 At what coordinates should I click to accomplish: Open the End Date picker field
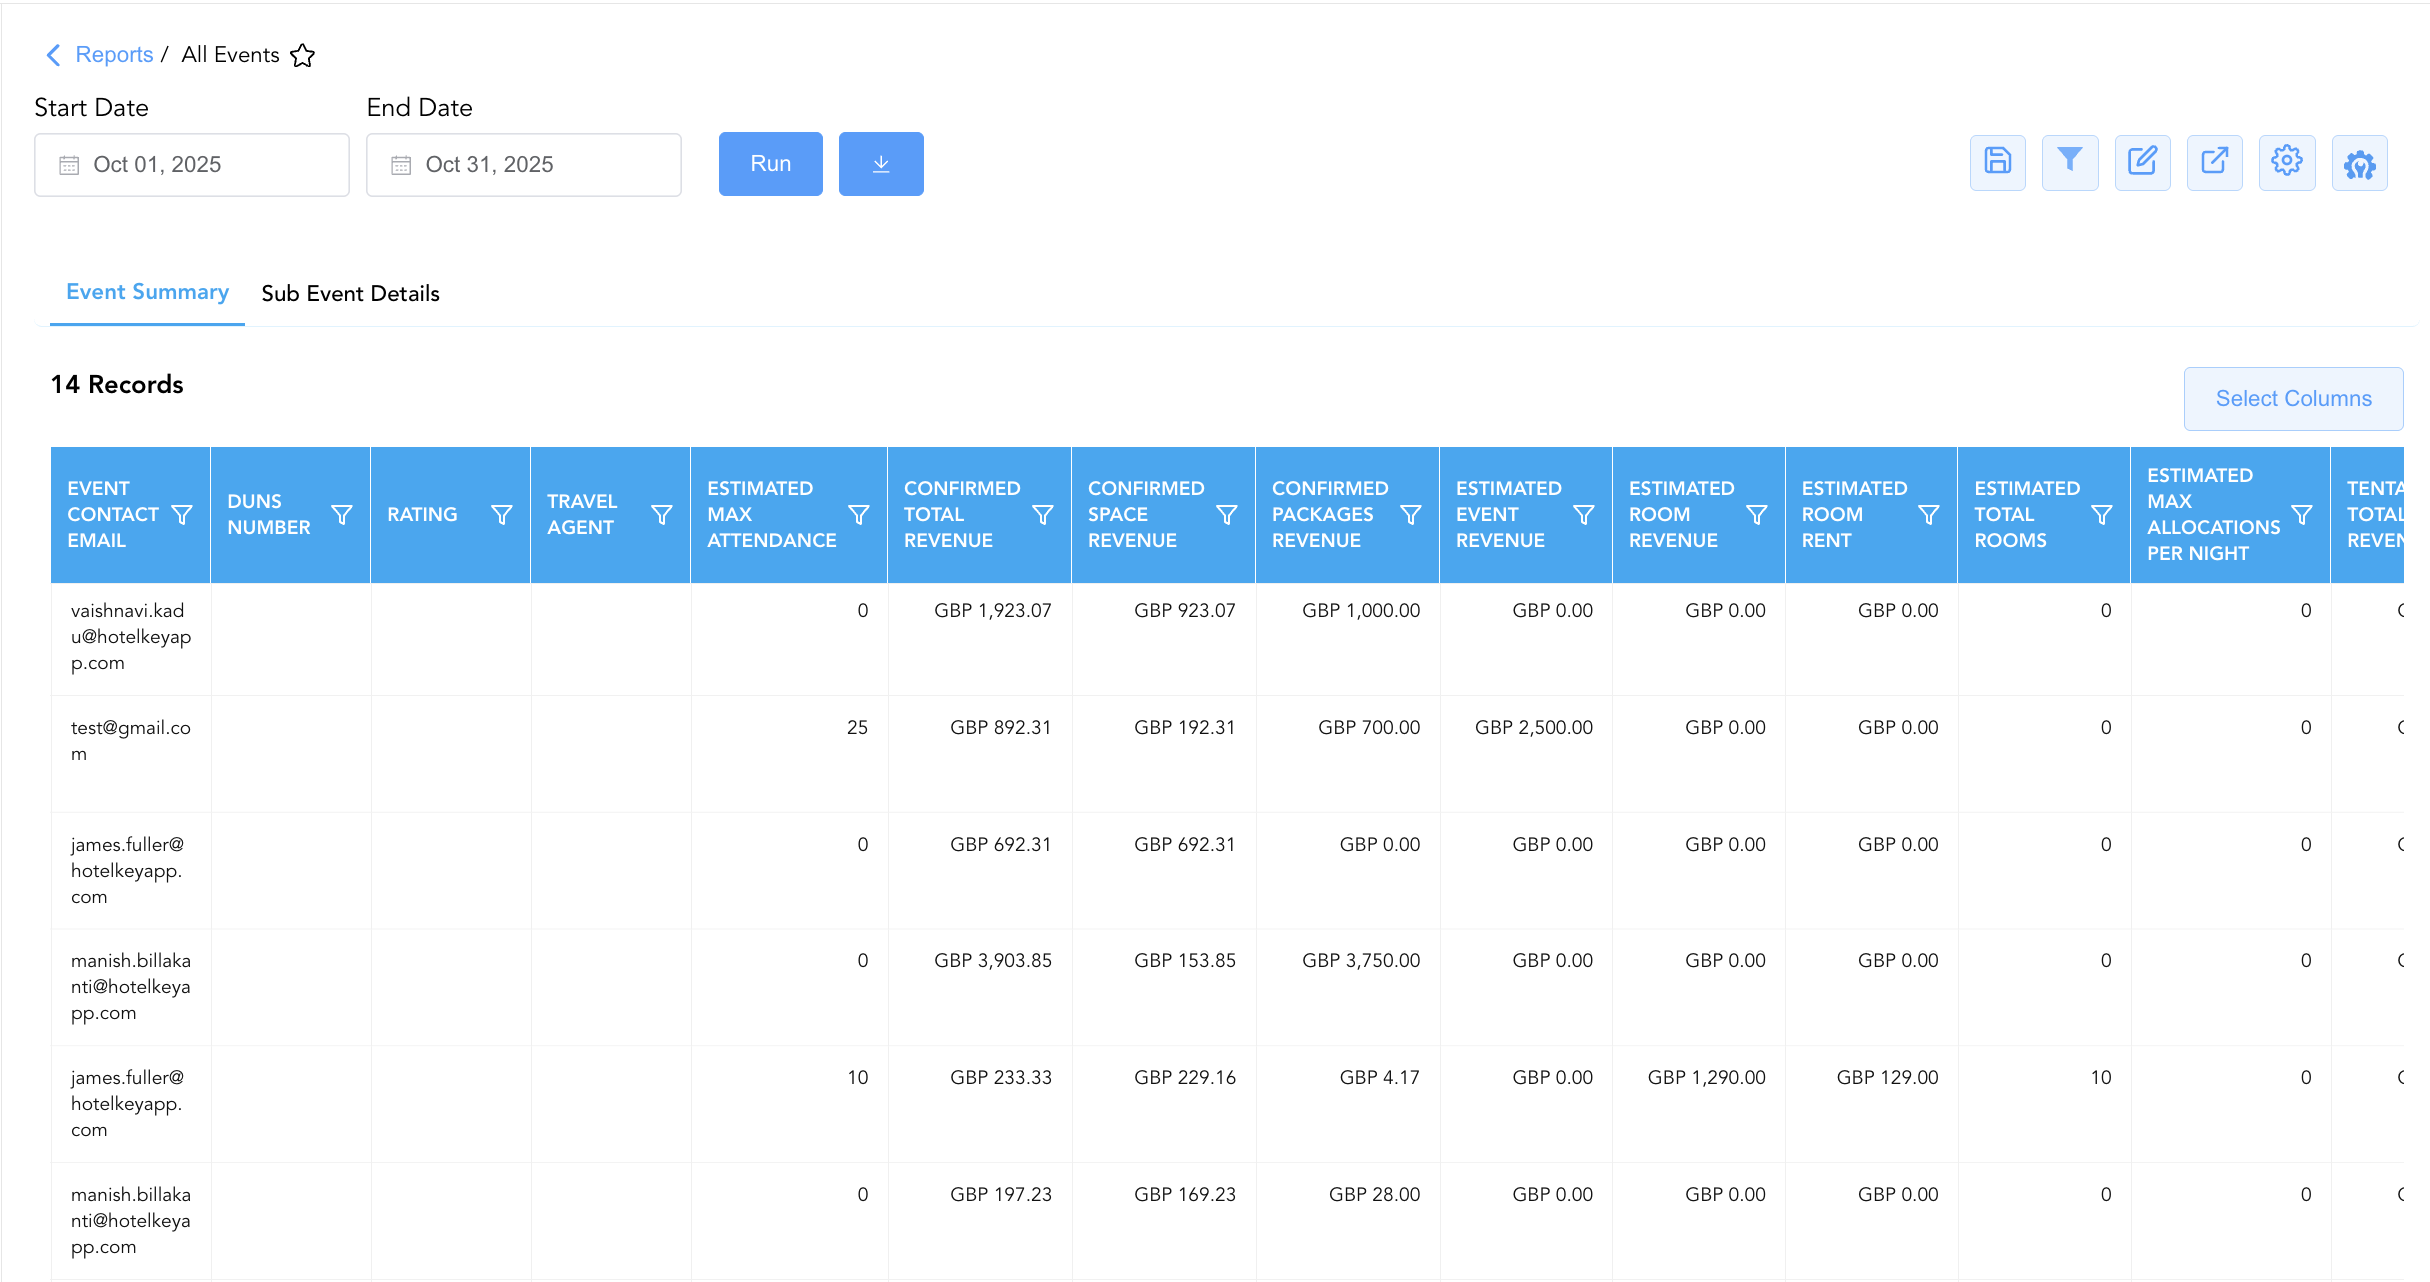[x=524, y=165]
